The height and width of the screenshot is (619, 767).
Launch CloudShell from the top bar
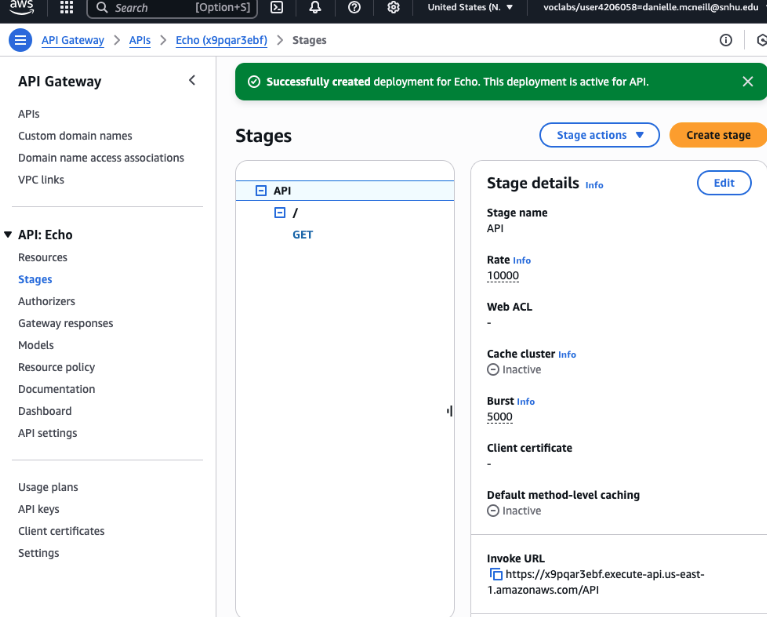pyautogui.click(x=277, y=7)
